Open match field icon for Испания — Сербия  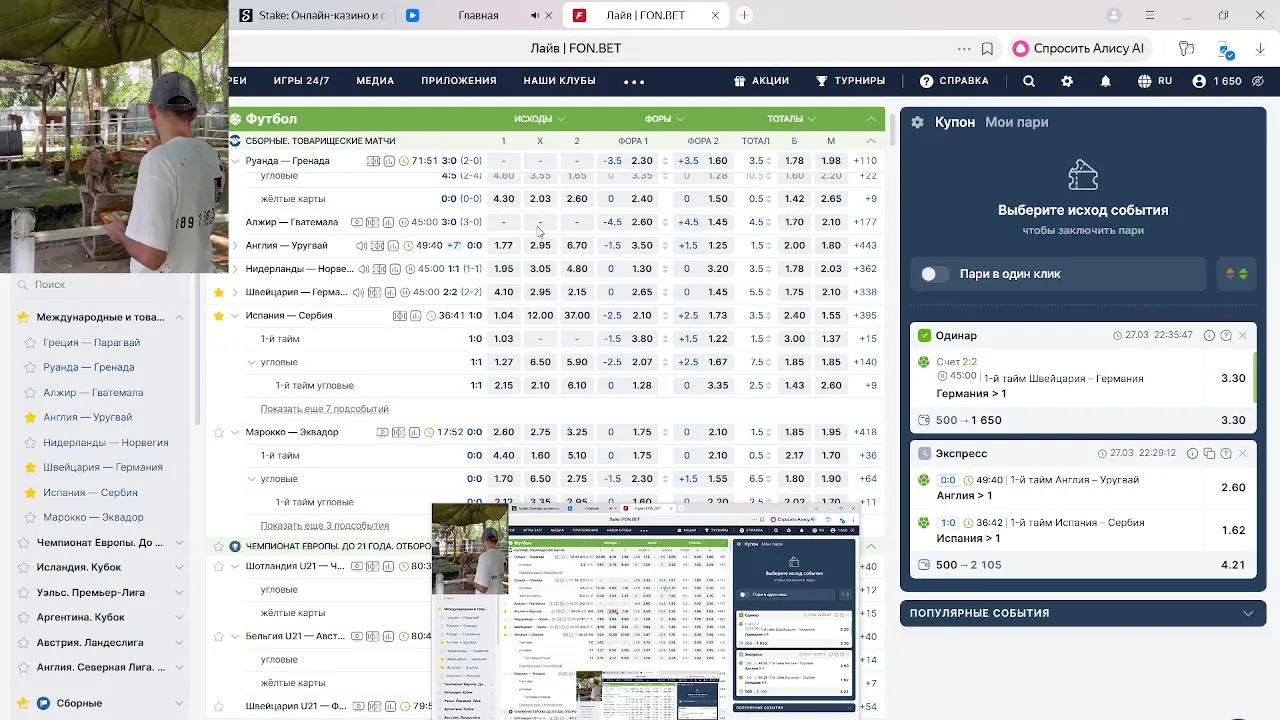[399, 316]
